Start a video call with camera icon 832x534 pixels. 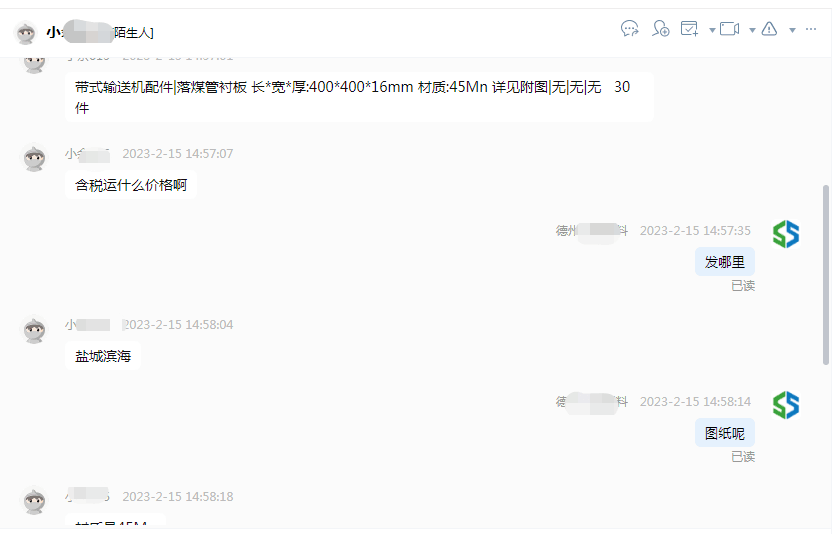tap(729, 29)
